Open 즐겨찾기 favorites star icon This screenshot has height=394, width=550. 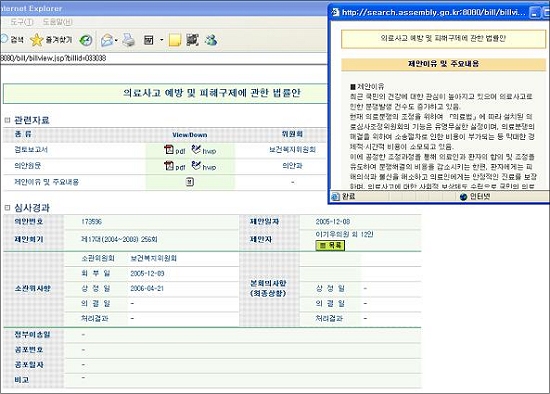coord(36,40)
